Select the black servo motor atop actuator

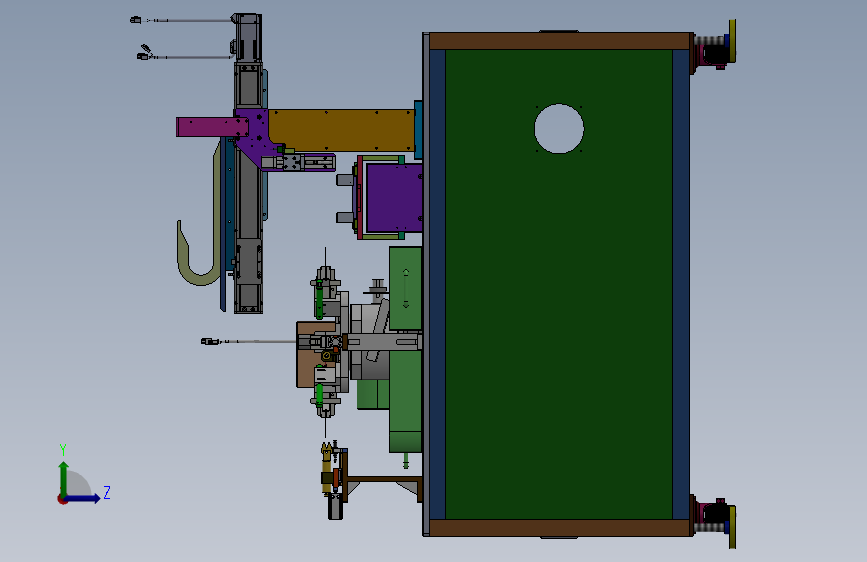point(247,37)
